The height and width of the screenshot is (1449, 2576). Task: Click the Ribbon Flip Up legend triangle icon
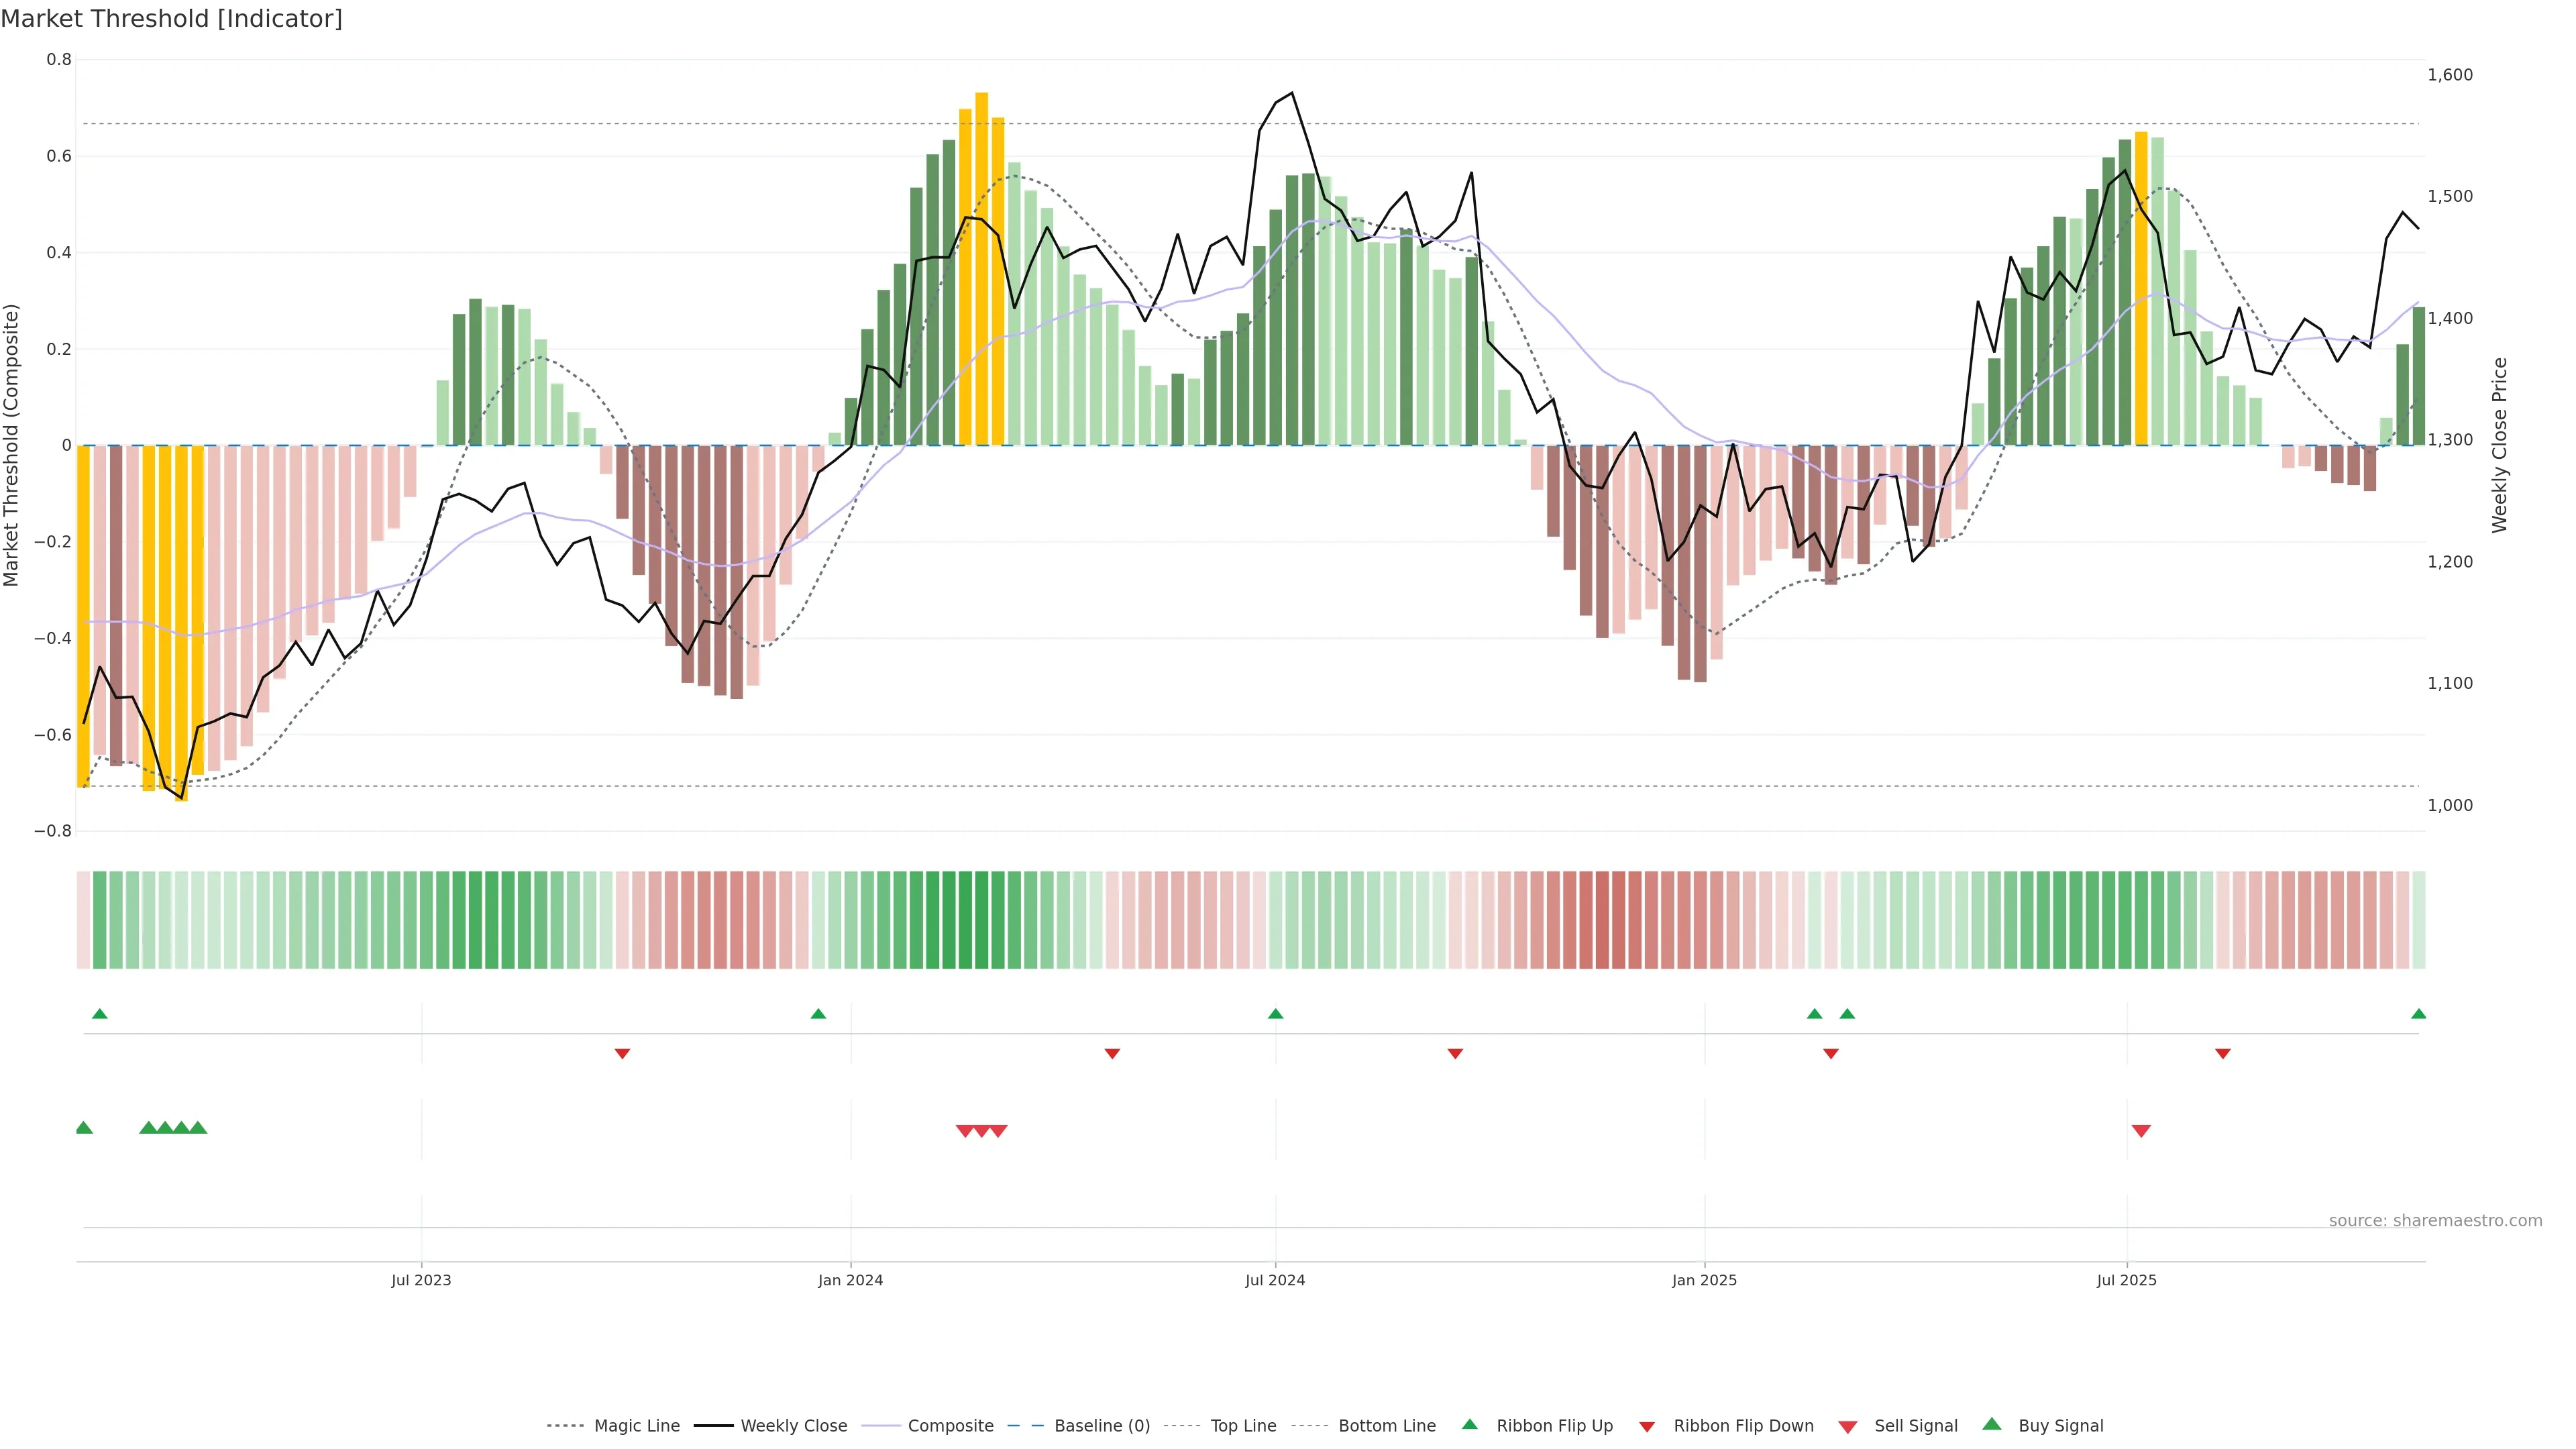[1469, 1424]
